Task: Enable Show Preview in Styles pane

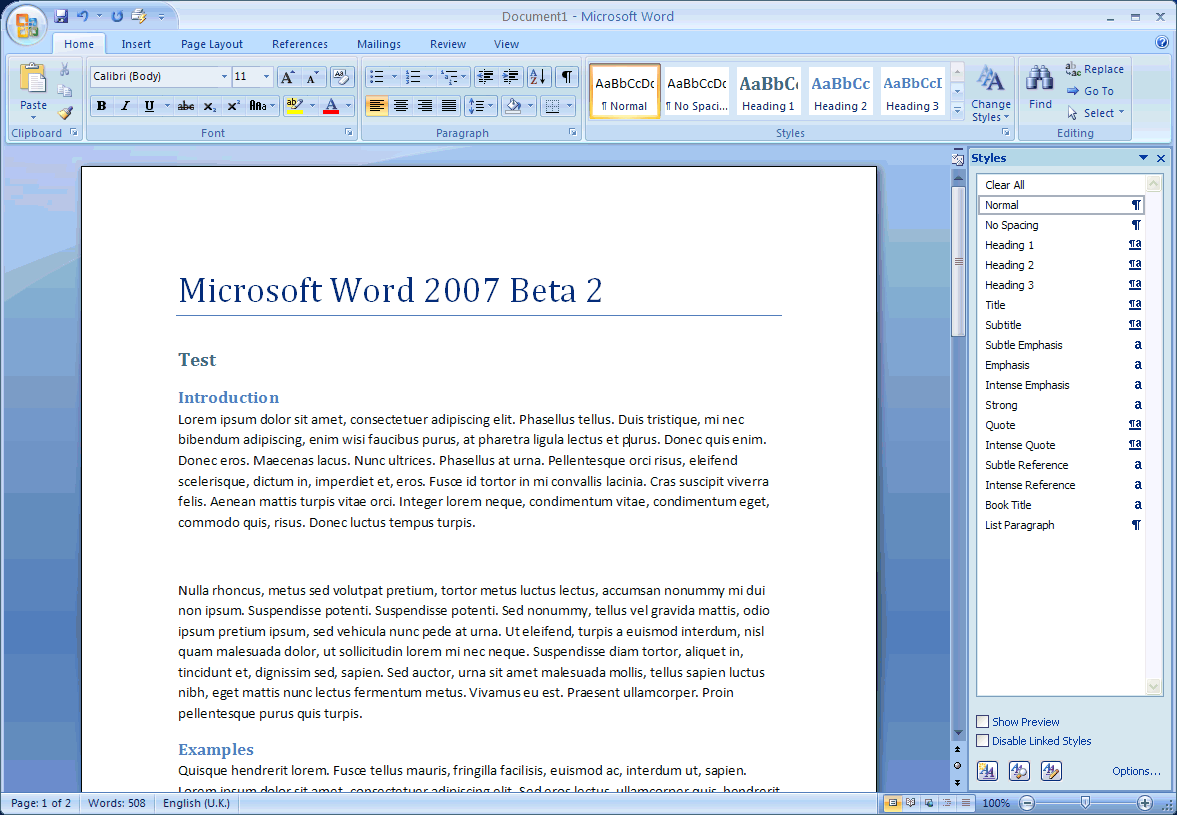Action: (982, 721)
